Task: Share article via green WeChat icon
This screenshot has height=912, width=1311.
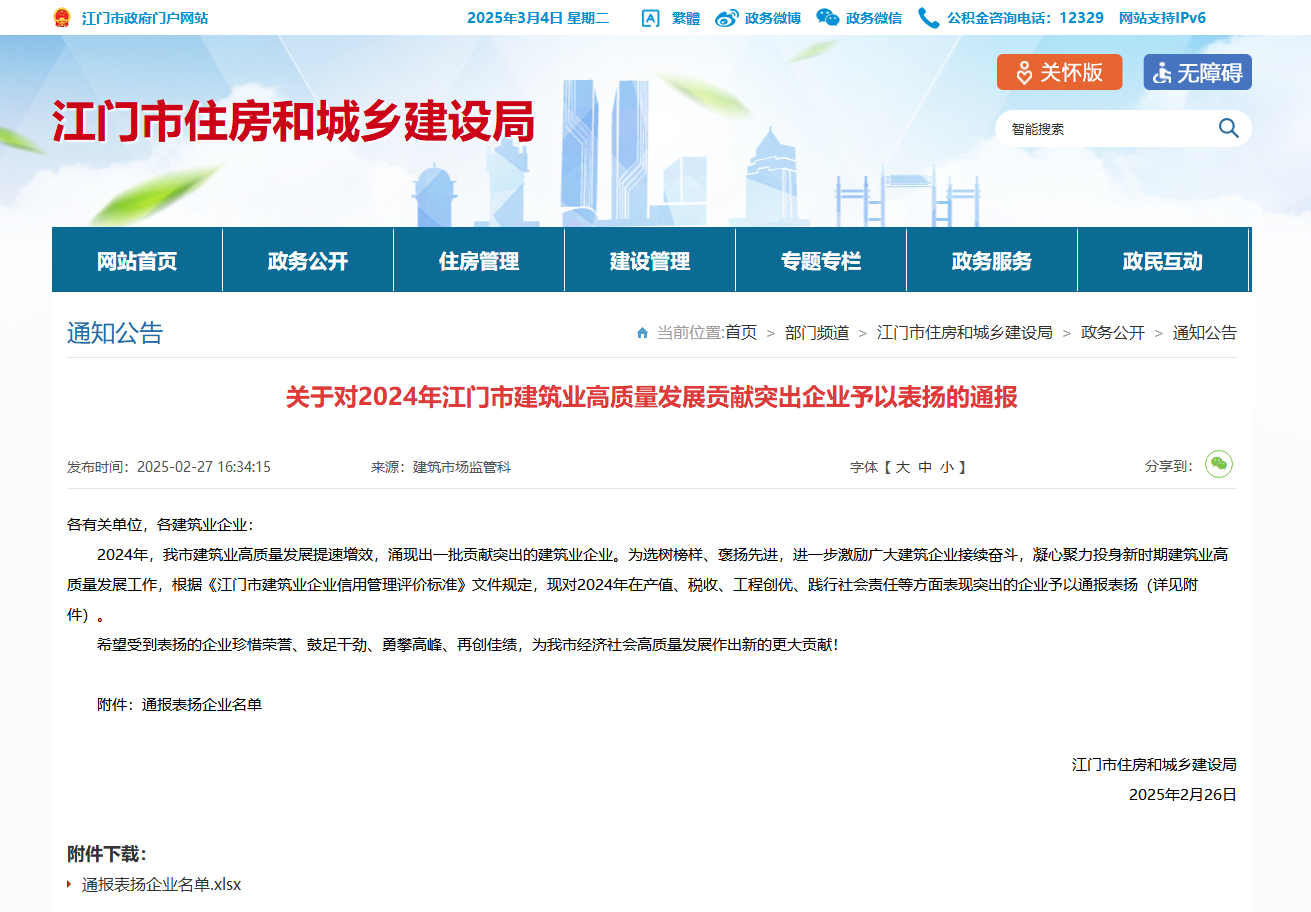Action: point(1219,464)
